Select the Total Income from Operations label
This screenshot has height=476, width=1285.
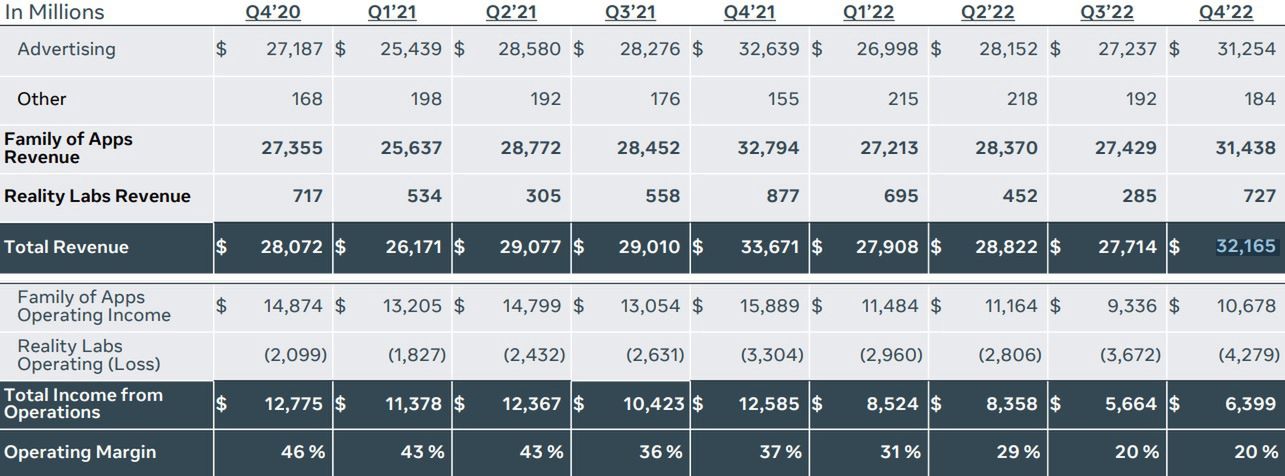click(x=83, y=404)
